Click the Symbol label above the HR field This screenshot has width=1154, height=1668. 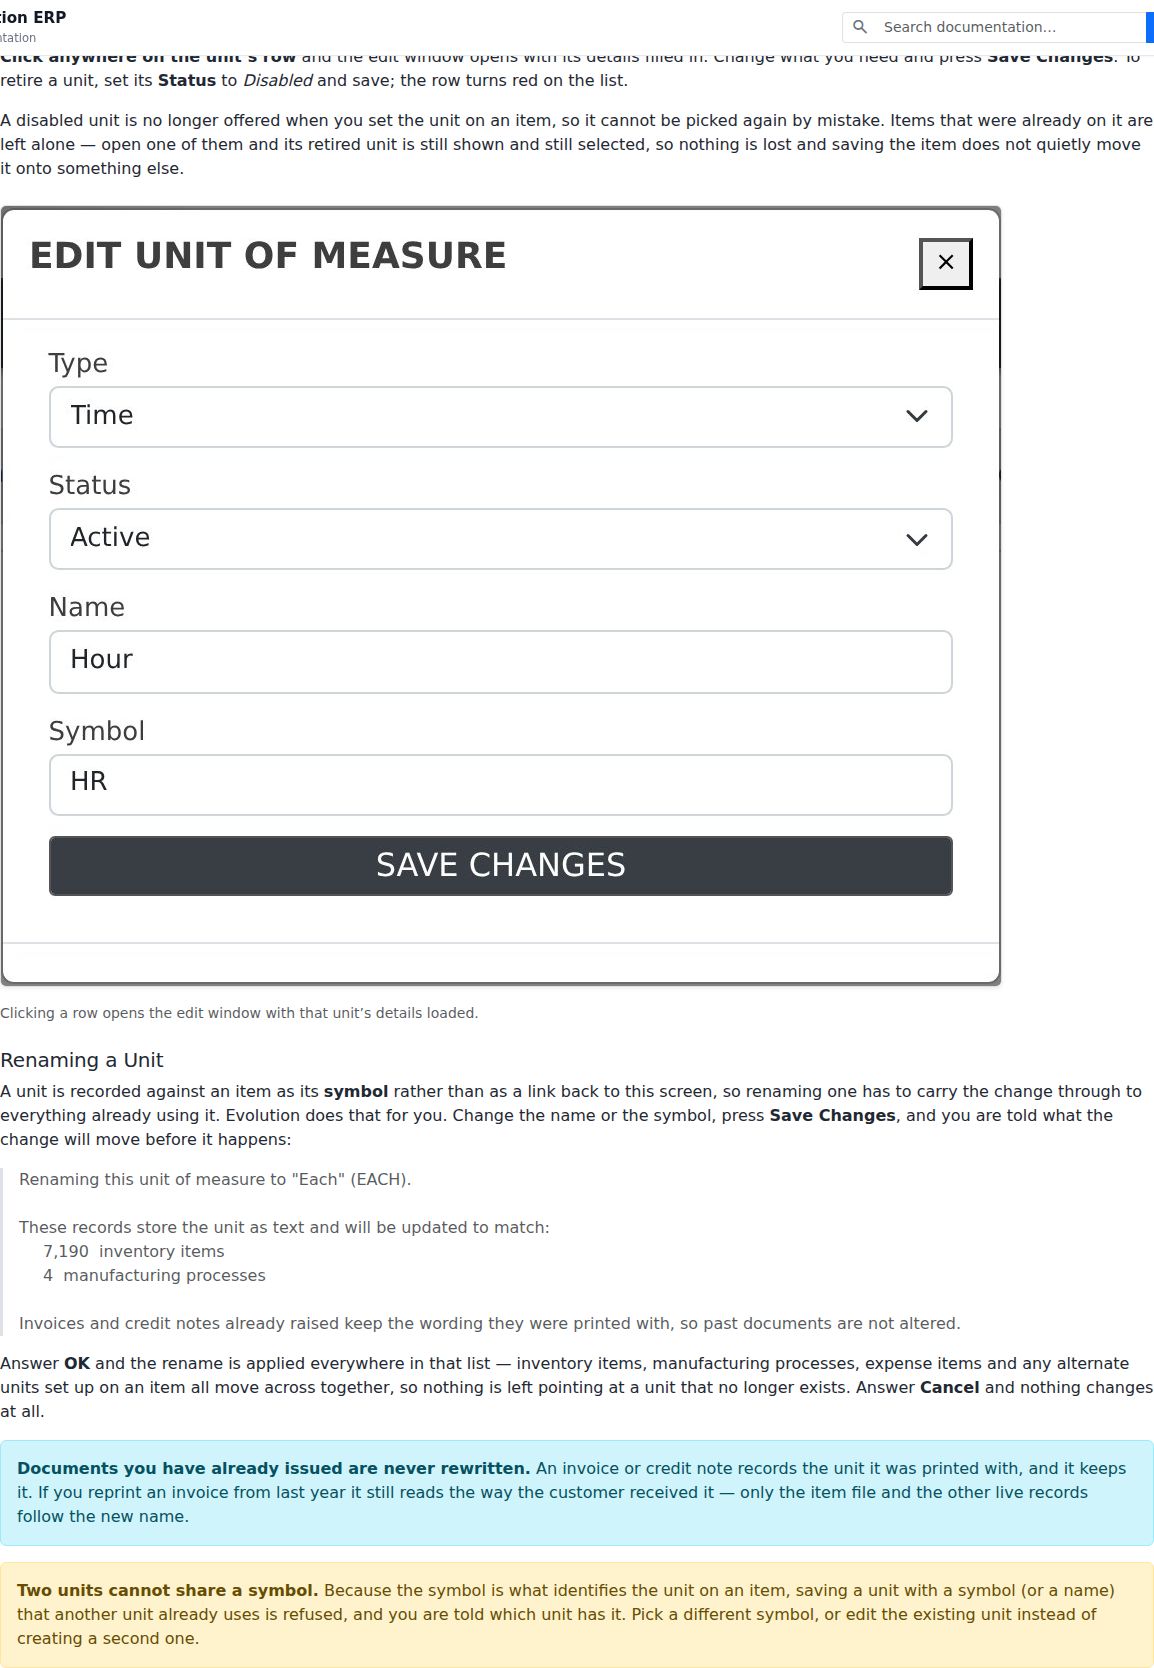click(97, 731)
